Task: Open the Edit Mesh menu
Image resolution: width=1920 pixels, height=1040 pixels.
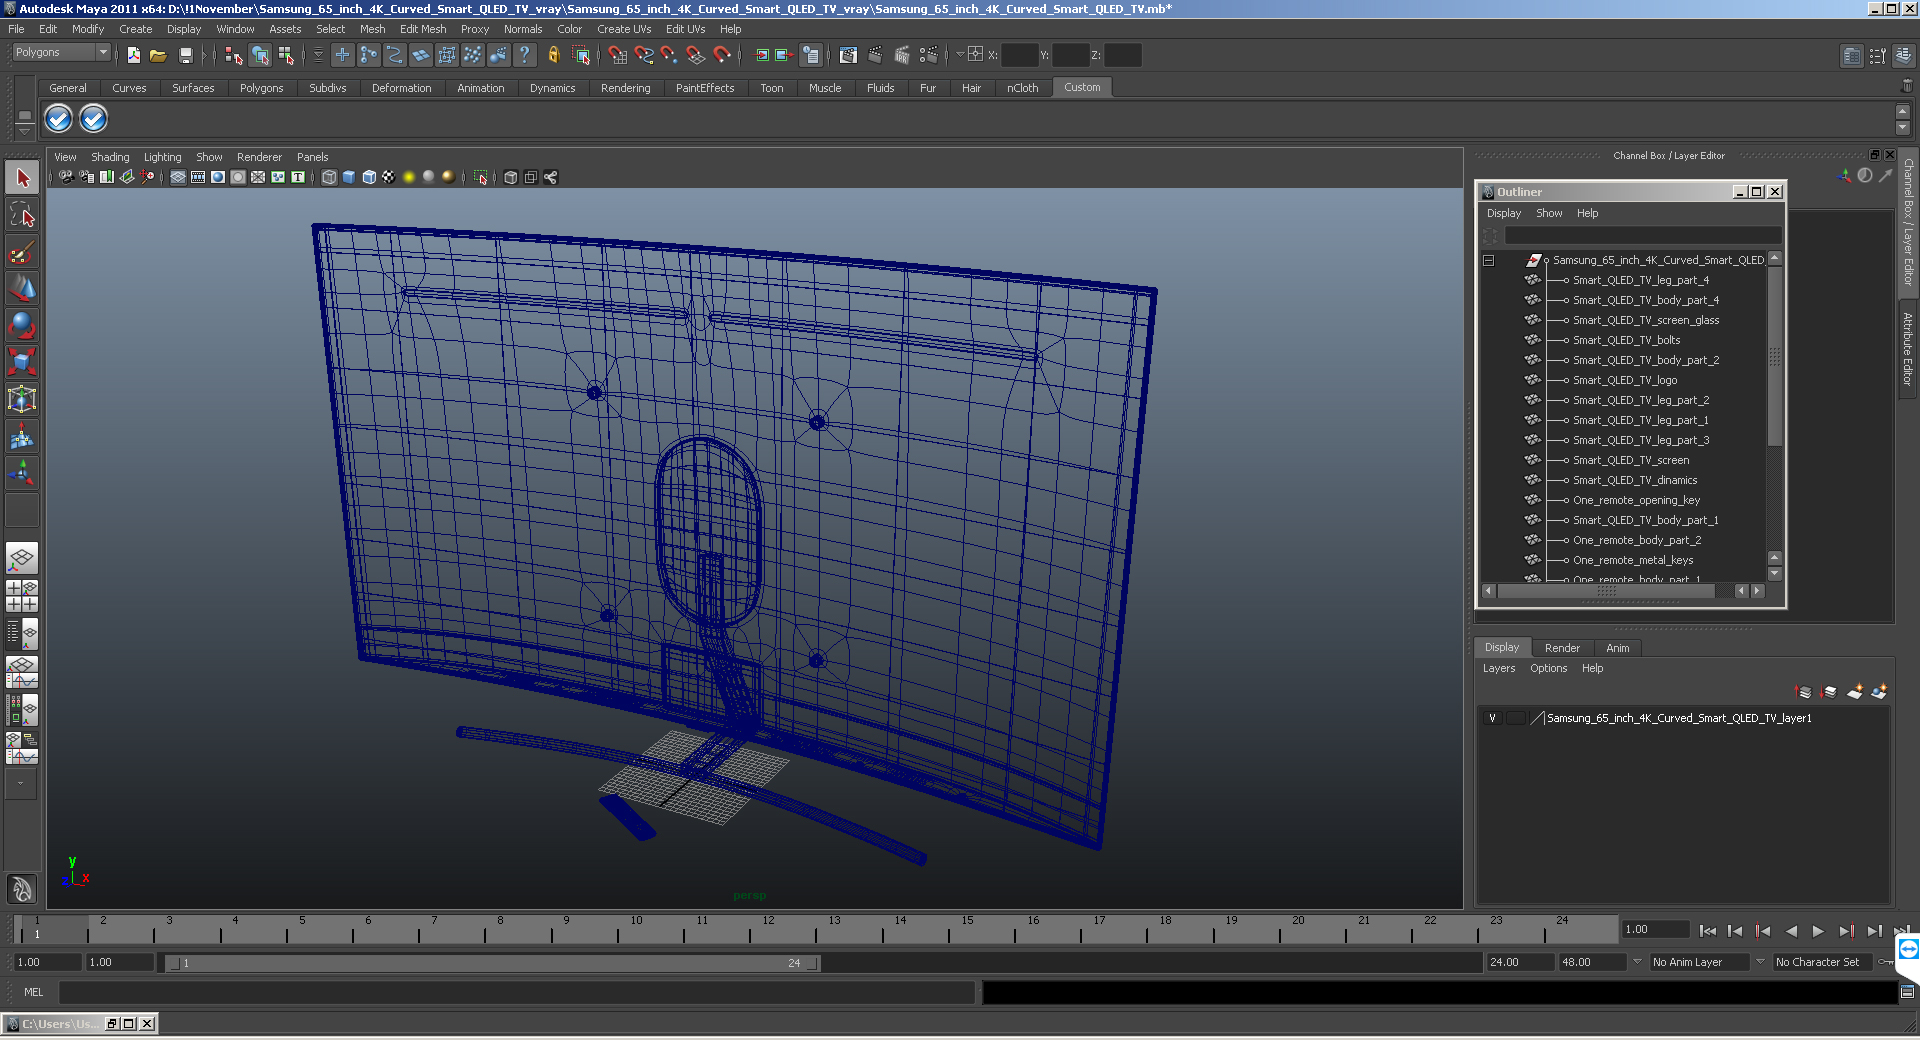Action: 423,29
